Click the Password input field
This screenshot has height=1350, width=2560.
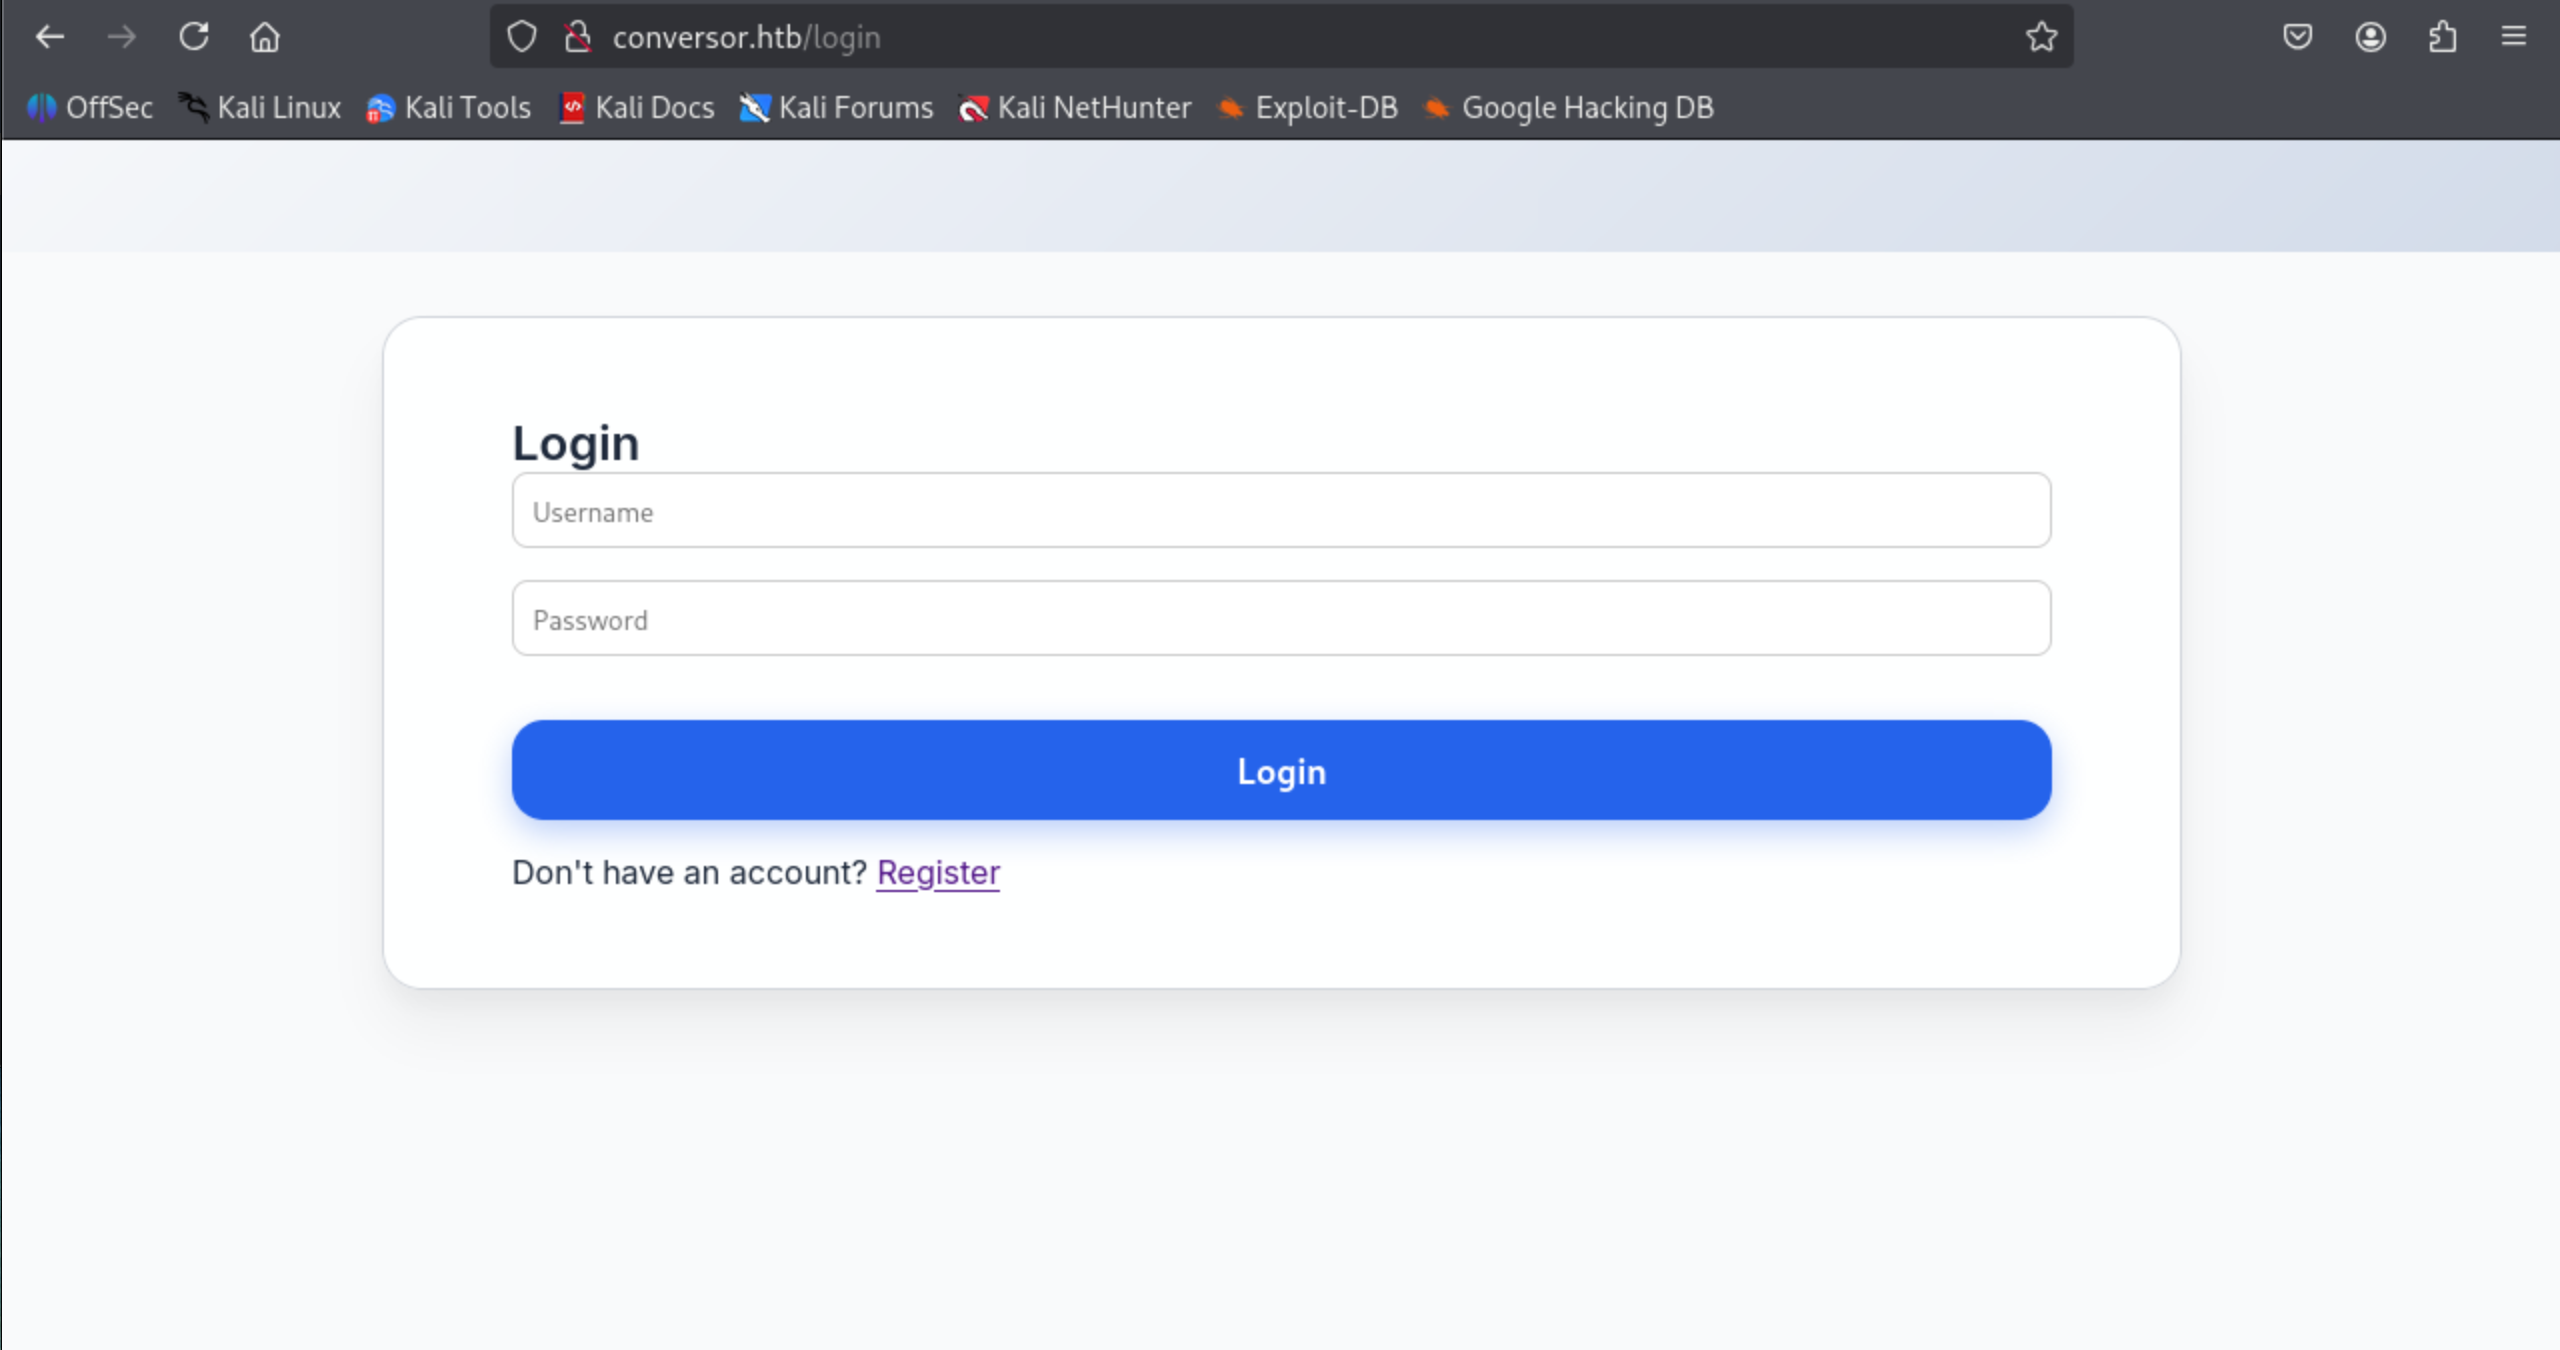tap(1280, 618)
